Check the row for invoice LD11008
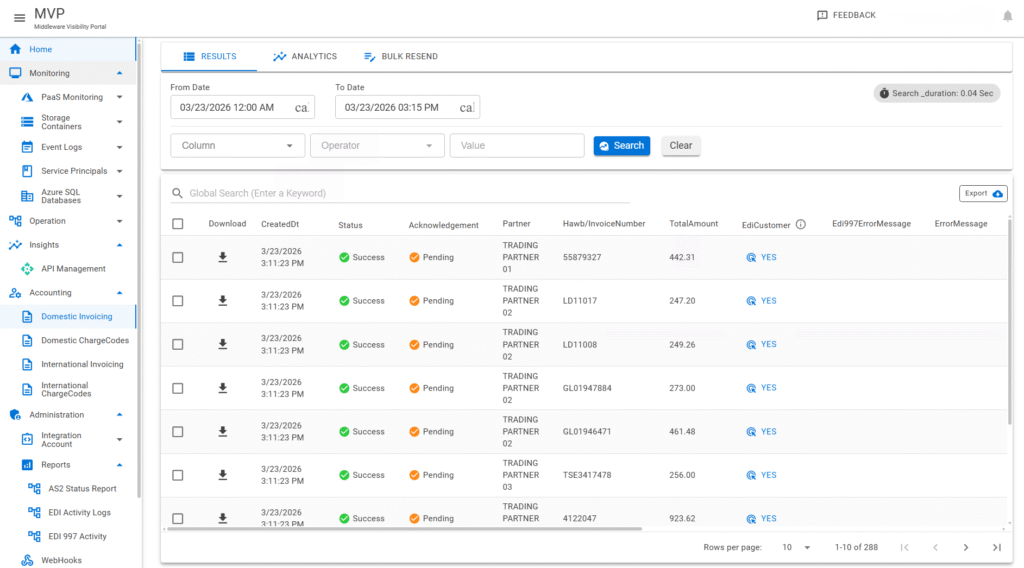Image resolution: width=1024 pixels, height=568 pixels. [178, 344]
